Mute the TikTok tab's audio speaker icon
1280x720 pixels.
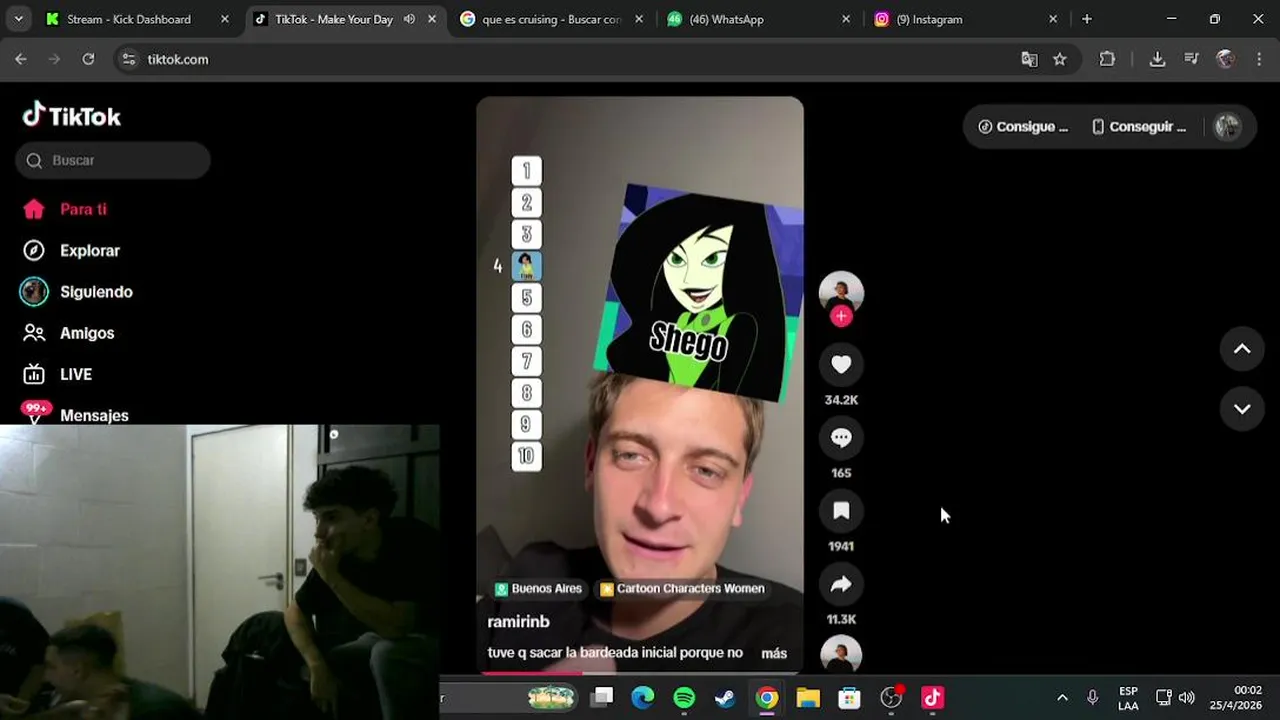click(409, 19)
